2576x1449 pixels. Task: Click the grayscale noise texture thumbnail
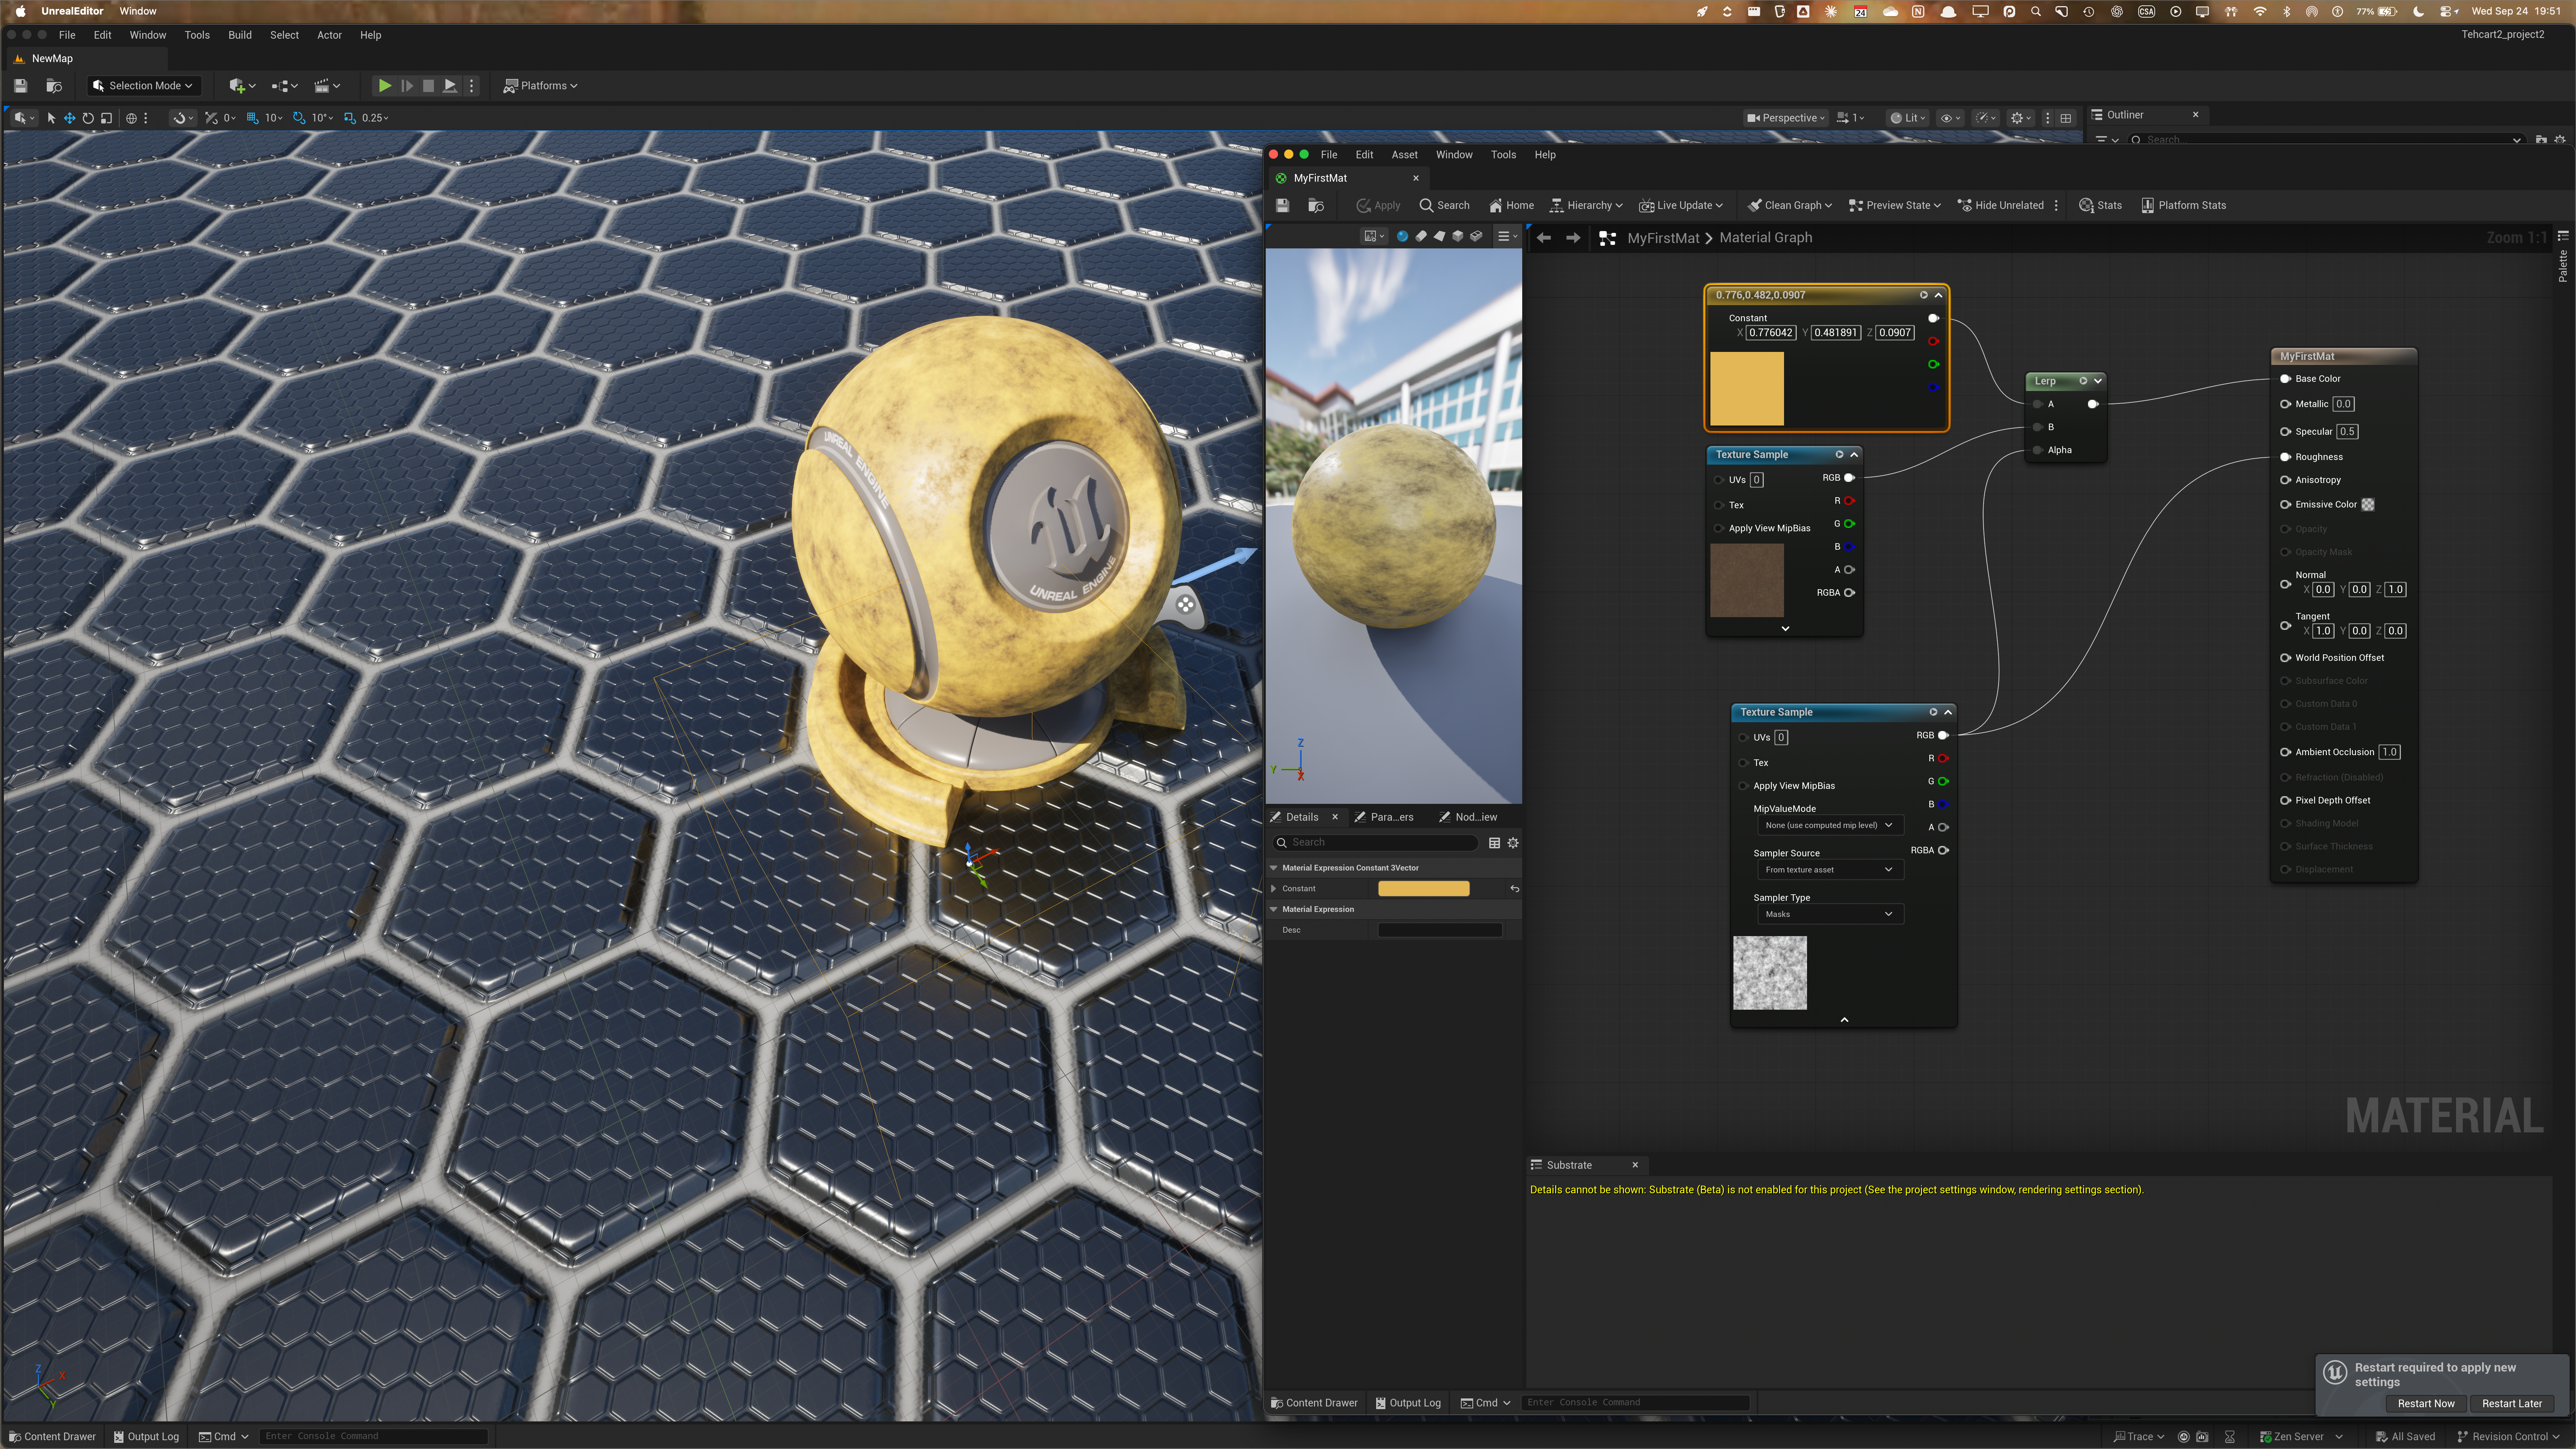[1769, 973]
